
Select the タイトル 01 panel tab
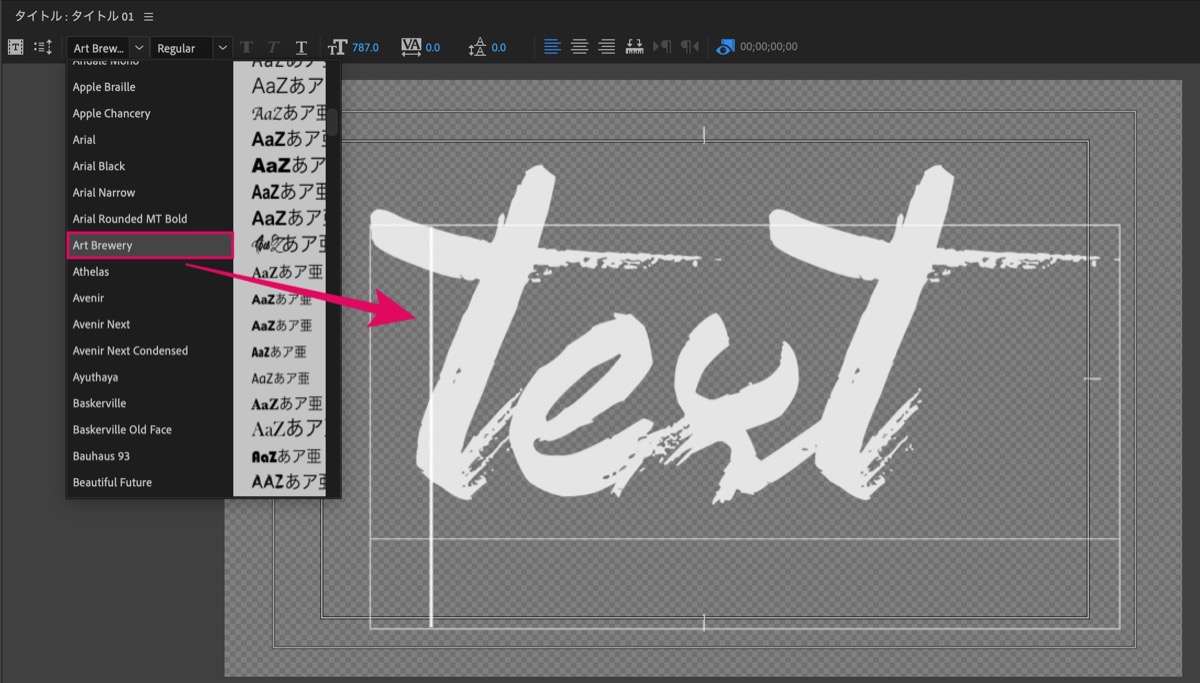point(74,17)
